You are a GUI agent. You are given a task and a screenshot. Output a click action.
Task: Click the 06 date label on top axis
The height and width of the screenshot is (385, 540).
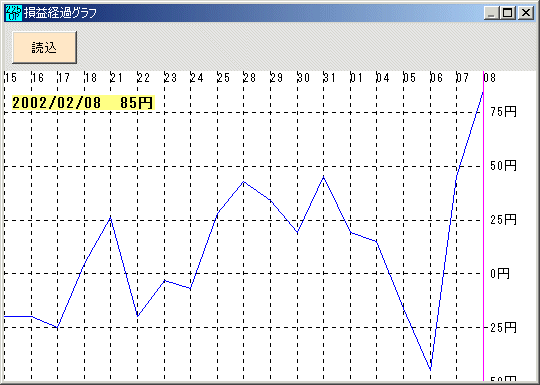tap(436, 78)
